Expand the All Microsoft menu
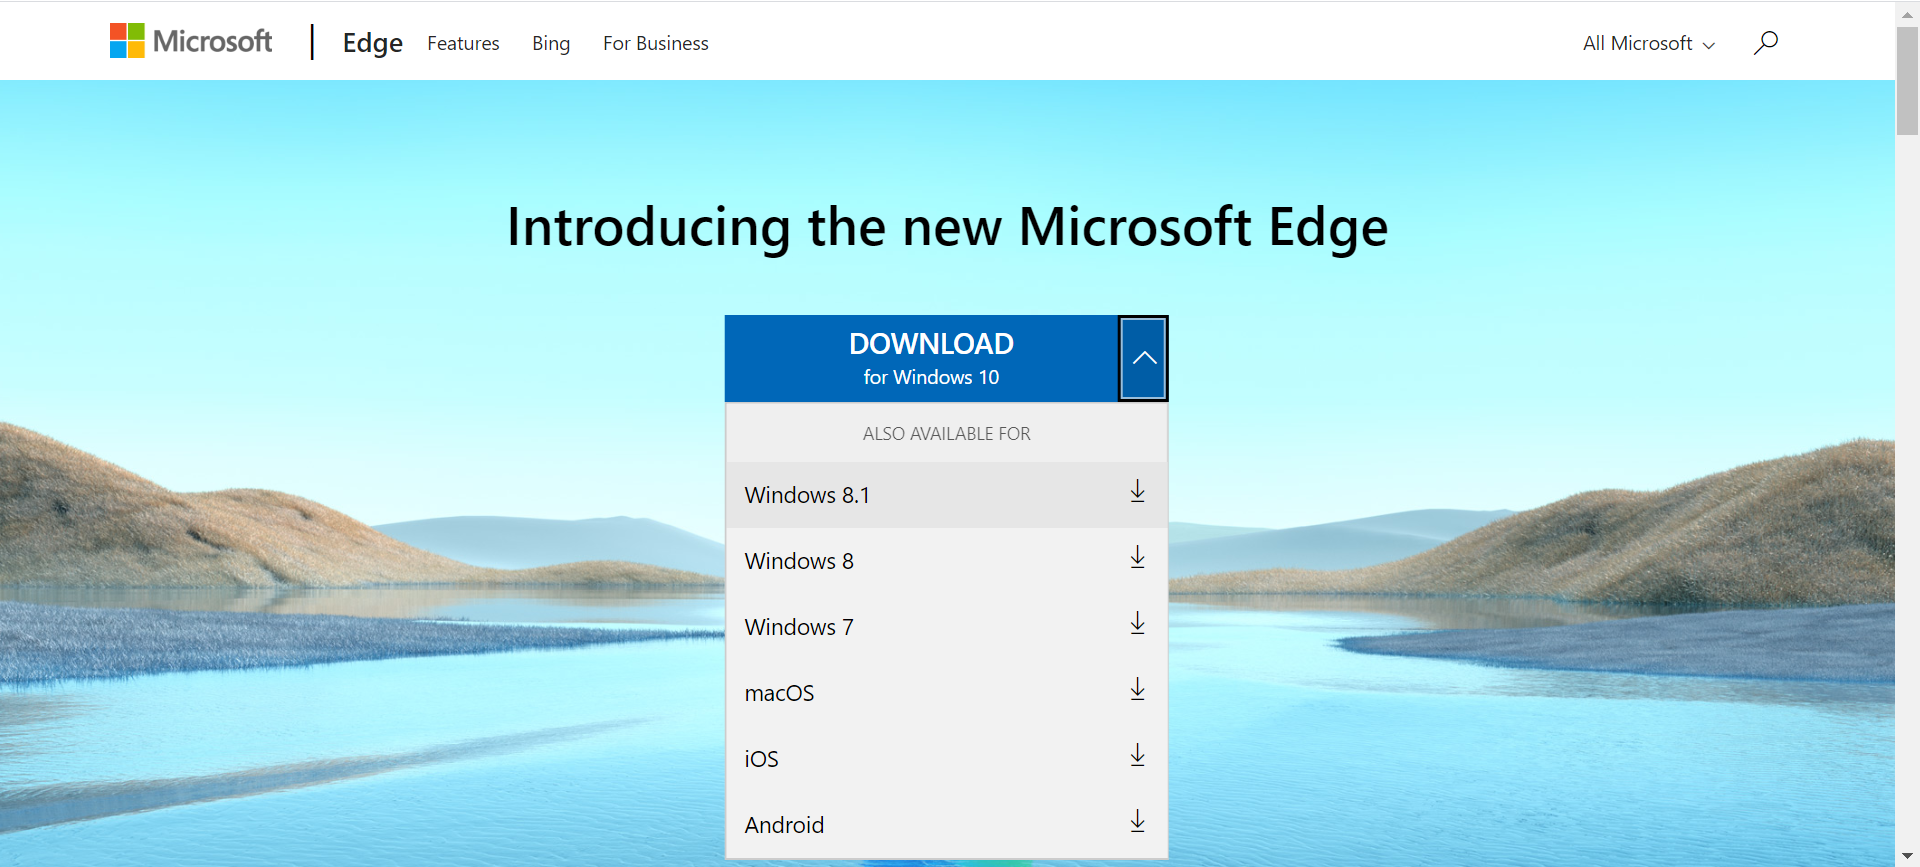The width and height of the screenshot is (1920, 867). [1649, 43]
